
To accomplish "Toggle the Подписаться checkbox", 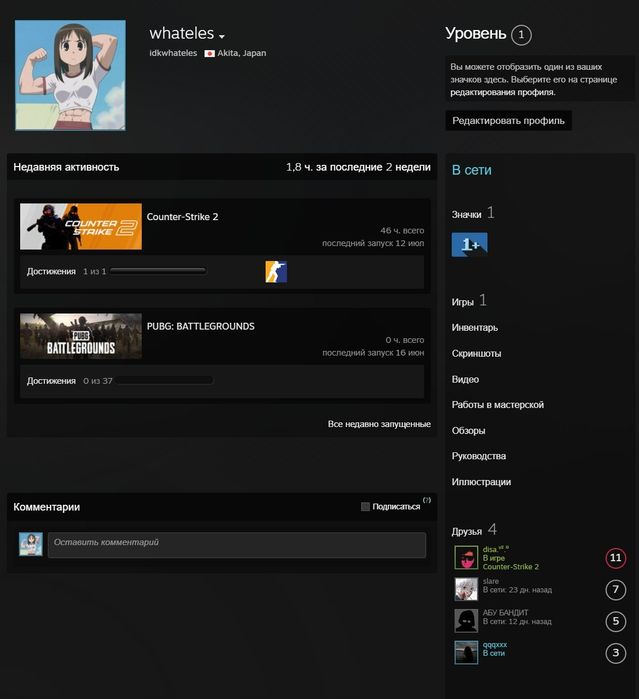I will (x=365, y=506).
